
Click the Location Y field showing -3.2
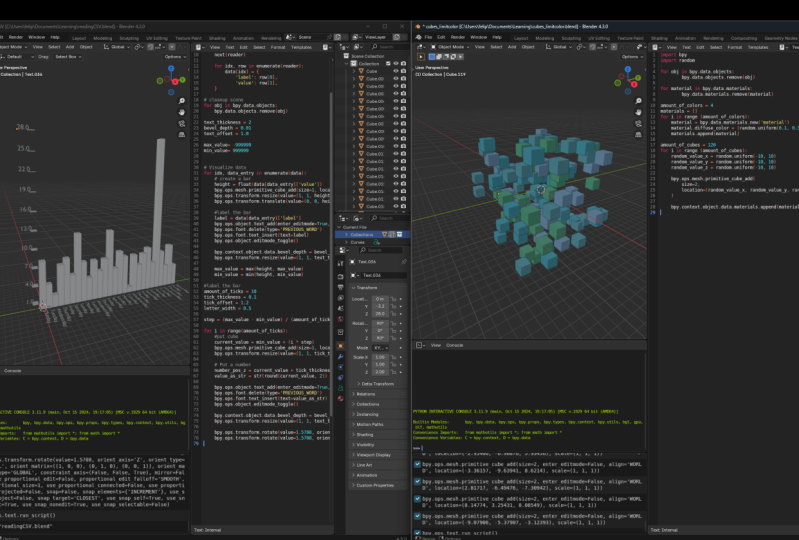tap(380, 306)
